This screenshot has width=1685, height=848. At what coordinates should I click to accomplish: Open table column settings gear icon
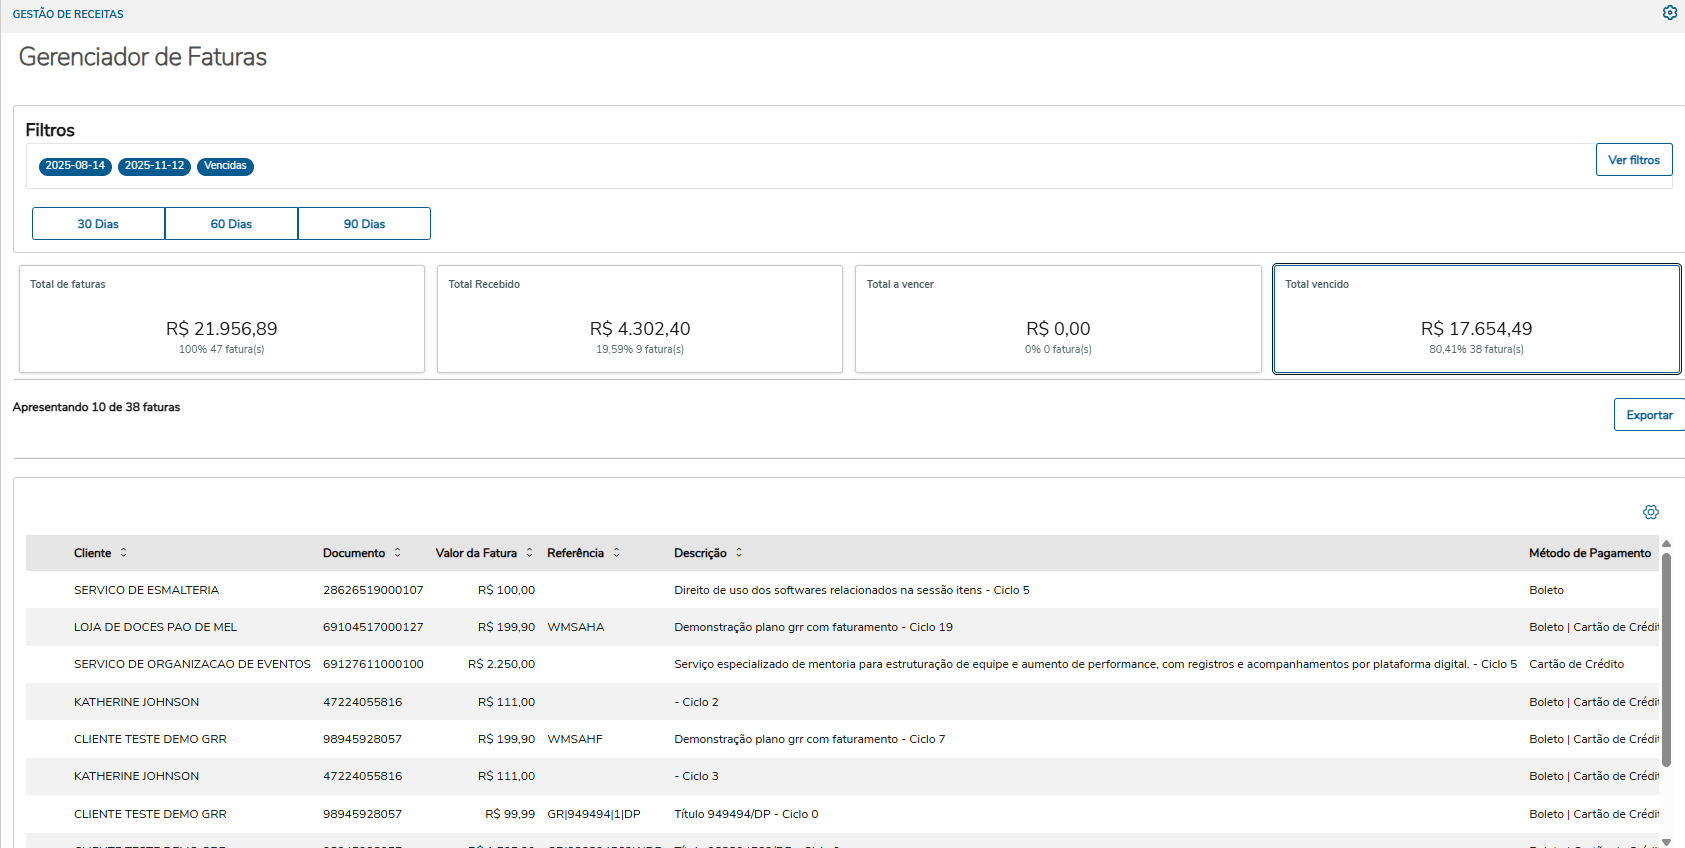tap(1650, 512)
